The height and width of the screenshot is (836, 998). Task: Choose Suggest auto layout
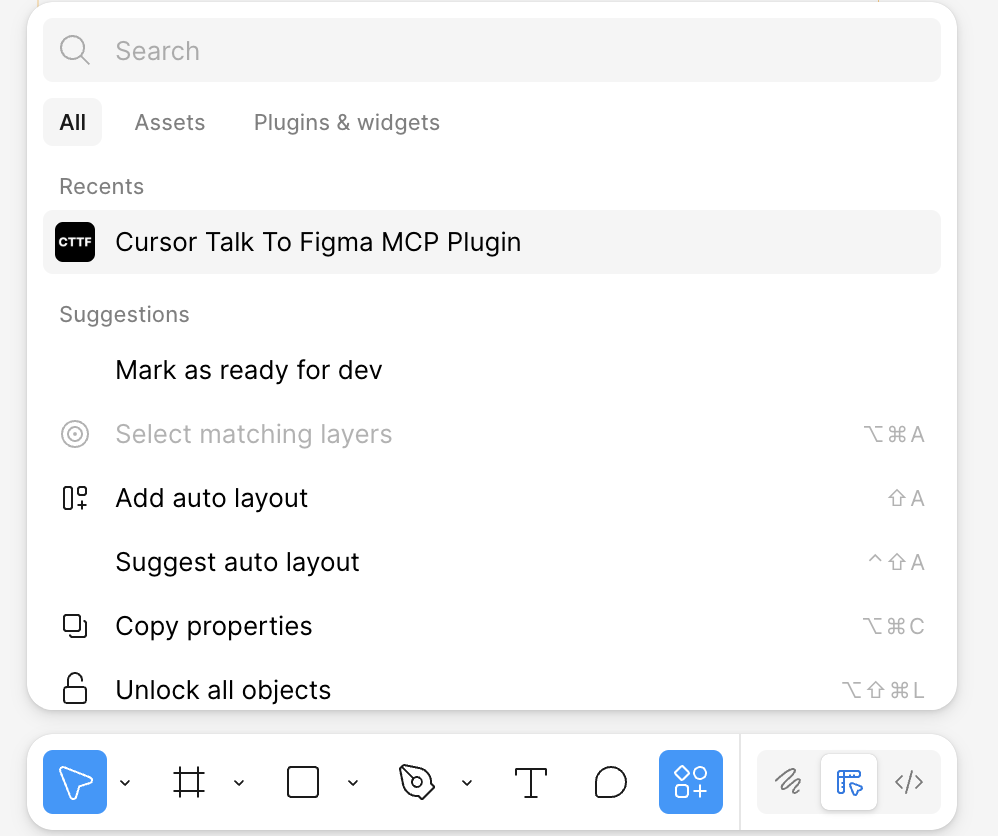(x=492, y=562)
